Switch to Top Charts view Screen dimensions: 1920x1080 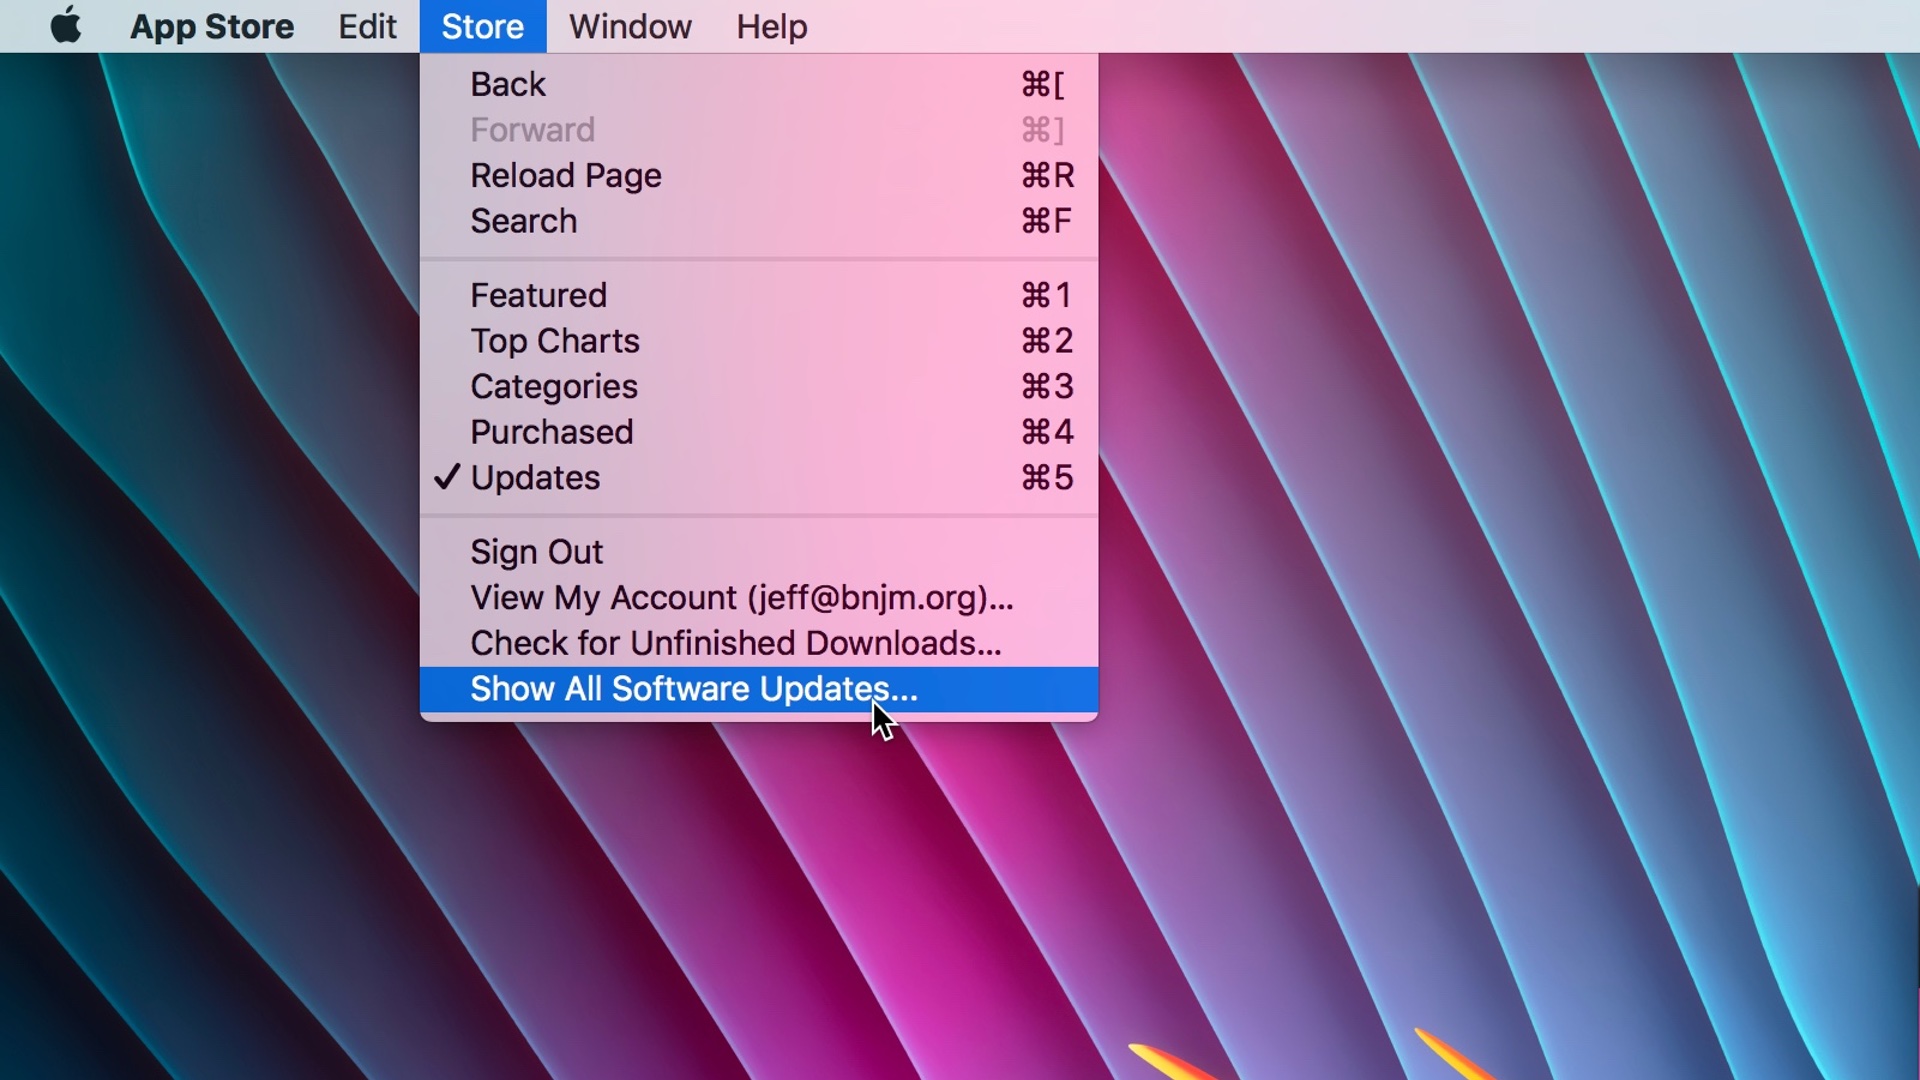(555, 341)
